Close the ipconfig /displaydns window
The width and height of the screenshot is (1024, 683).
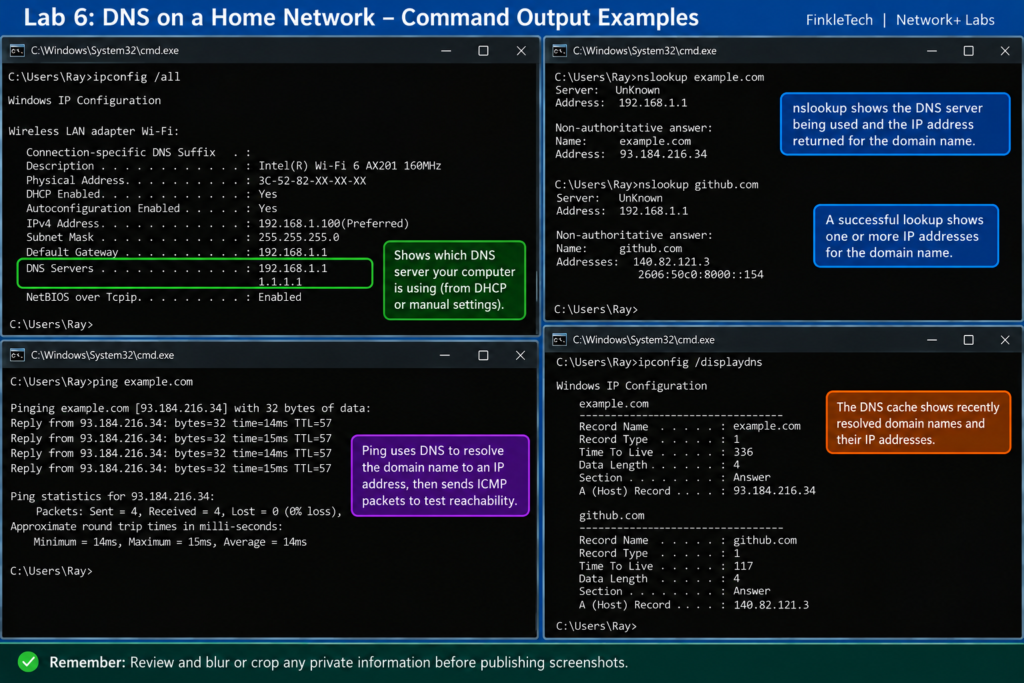click(1005, 340)
